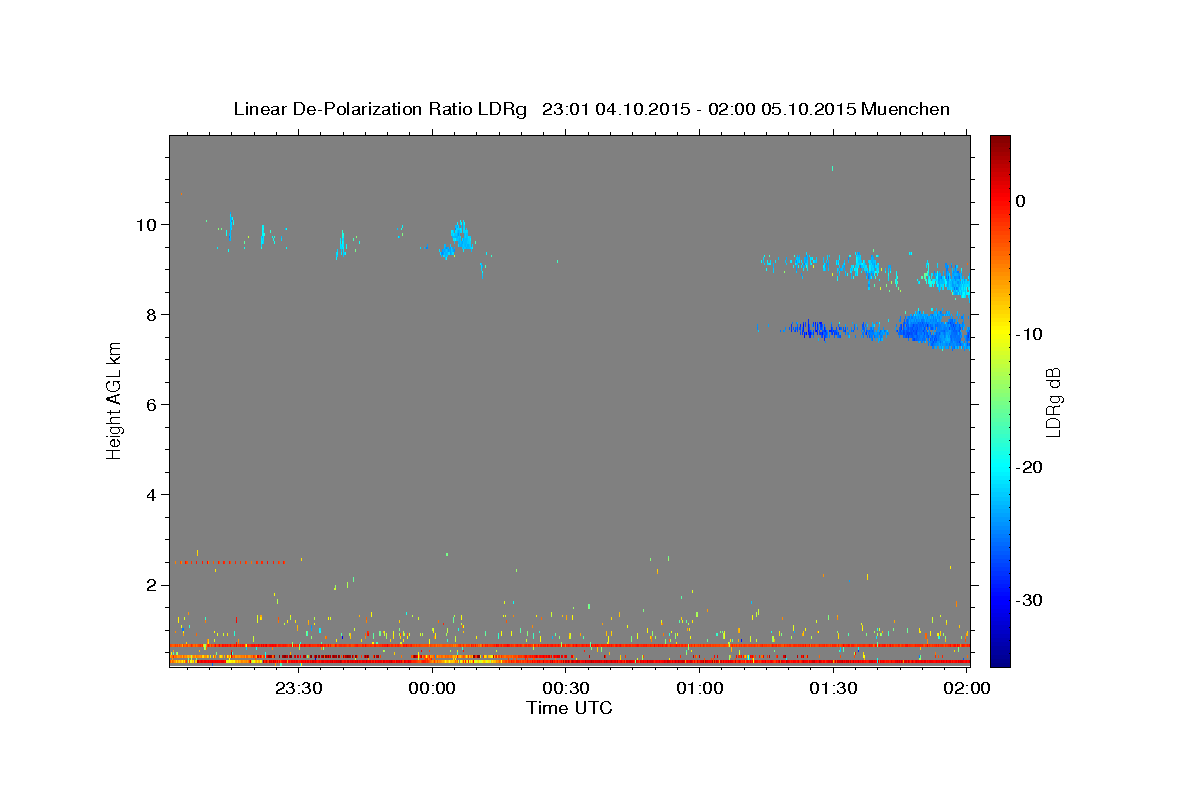The height and width of the screenshot is (800, 1200).
Task: Click the colorbar value -30
Action: pyautogui.click(x=1030, y=600)
